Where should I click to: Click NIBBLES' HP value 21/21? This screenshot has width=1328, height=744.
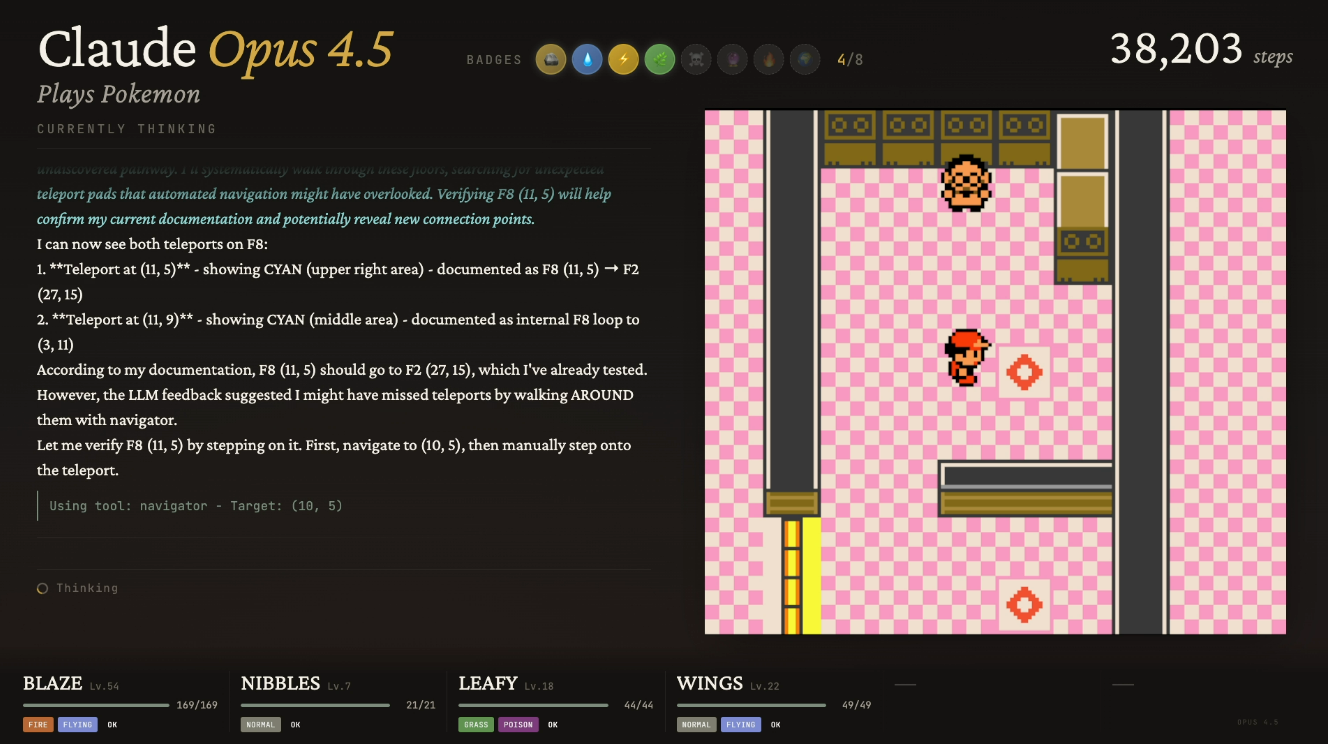click(423, 706)
